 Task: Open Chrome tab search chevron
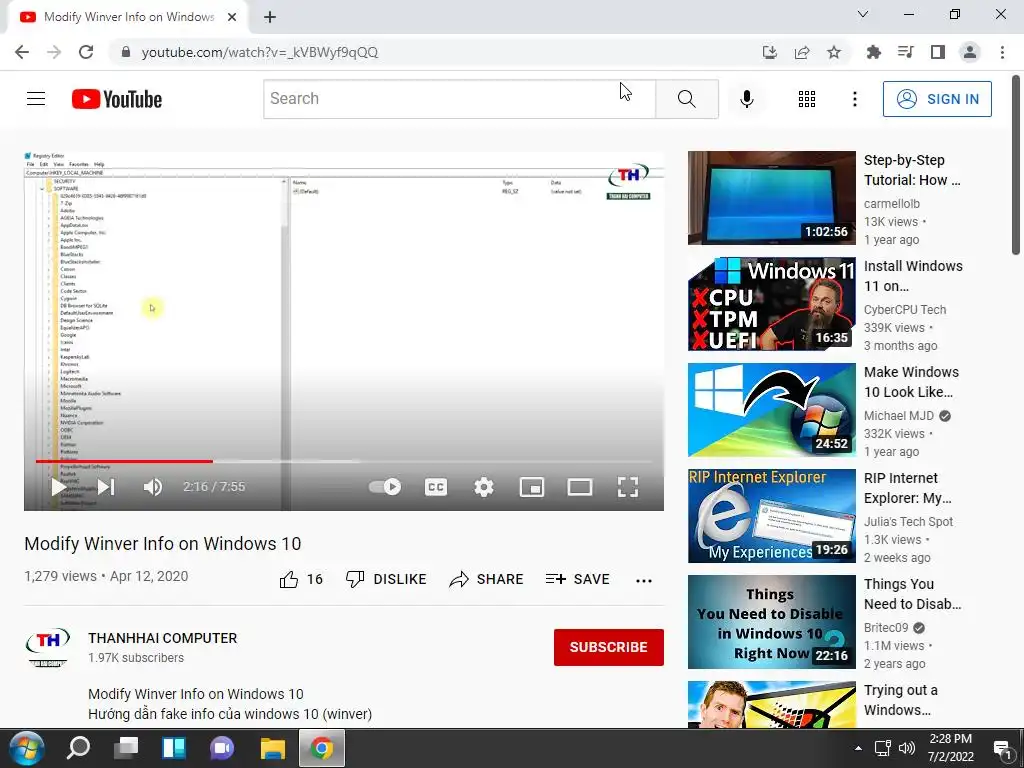point(862,14)
